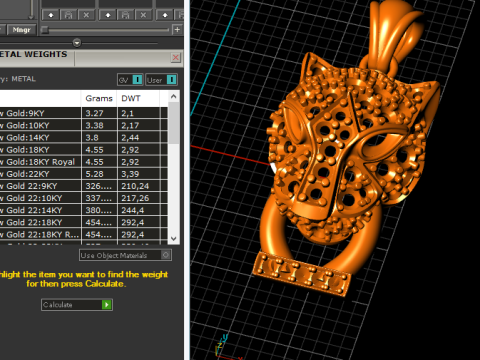Image resolution: width=480 pixels, height=360 pixels.
Task: Click the second slot's grayed save icon
Action: (125, 15)
